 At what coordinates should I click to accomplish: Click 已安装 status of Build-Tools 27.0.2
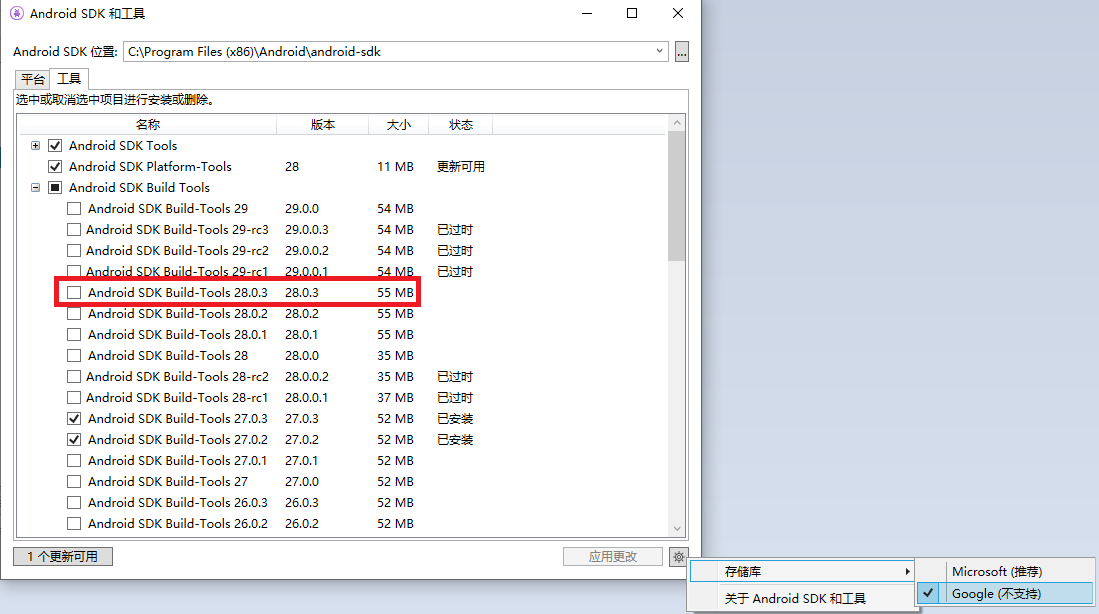(455, 440)
